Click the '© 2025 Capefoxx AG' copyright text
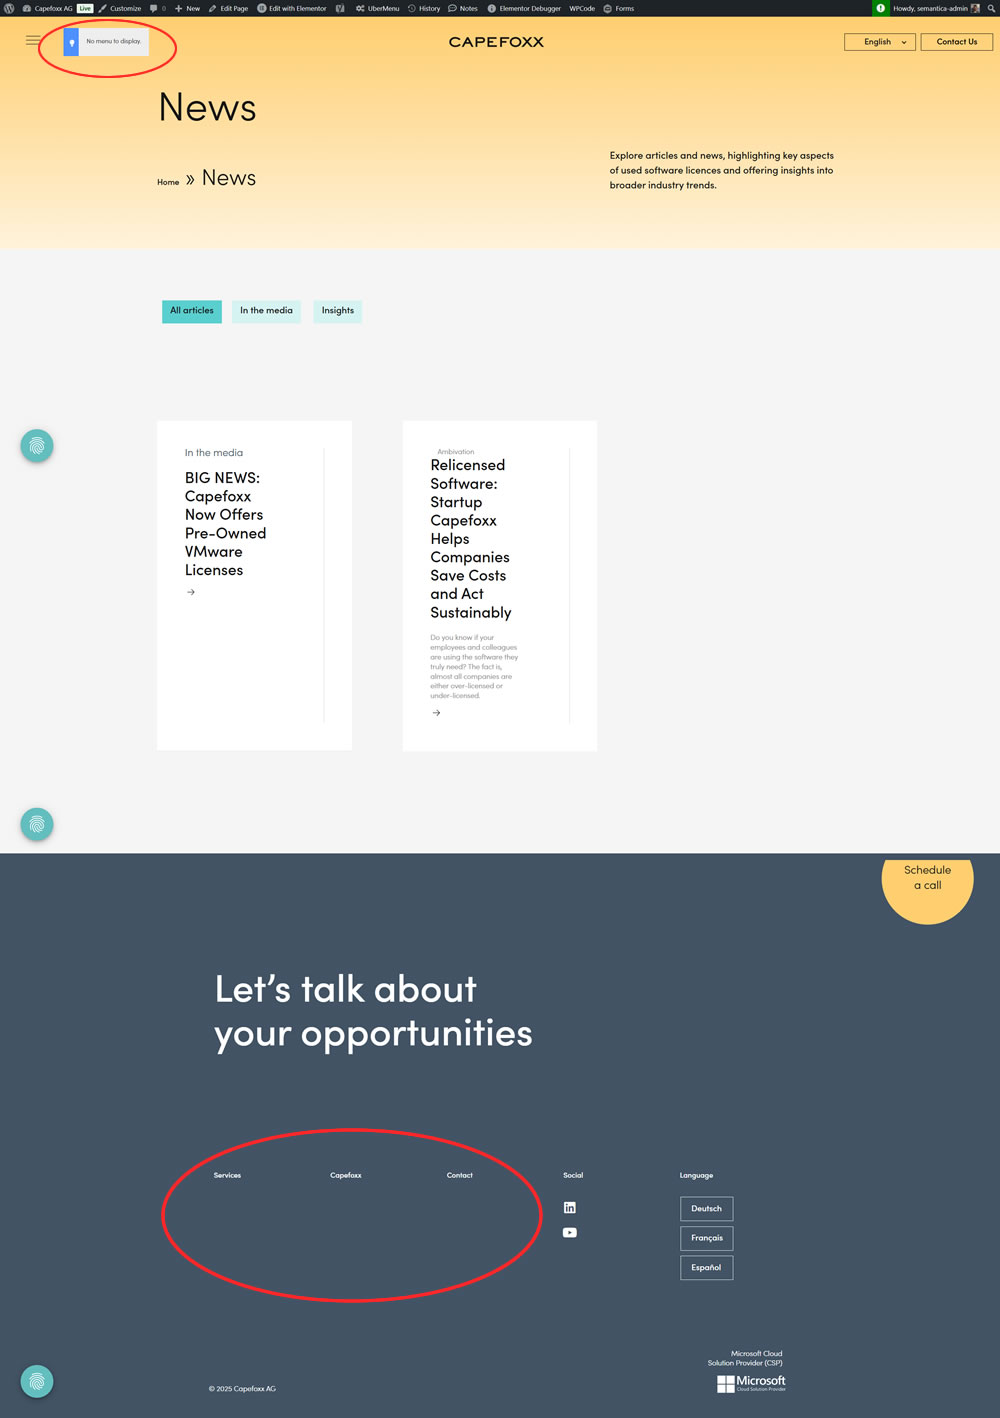This screenshot has width=1000, height=1418. click(242, 1389)
